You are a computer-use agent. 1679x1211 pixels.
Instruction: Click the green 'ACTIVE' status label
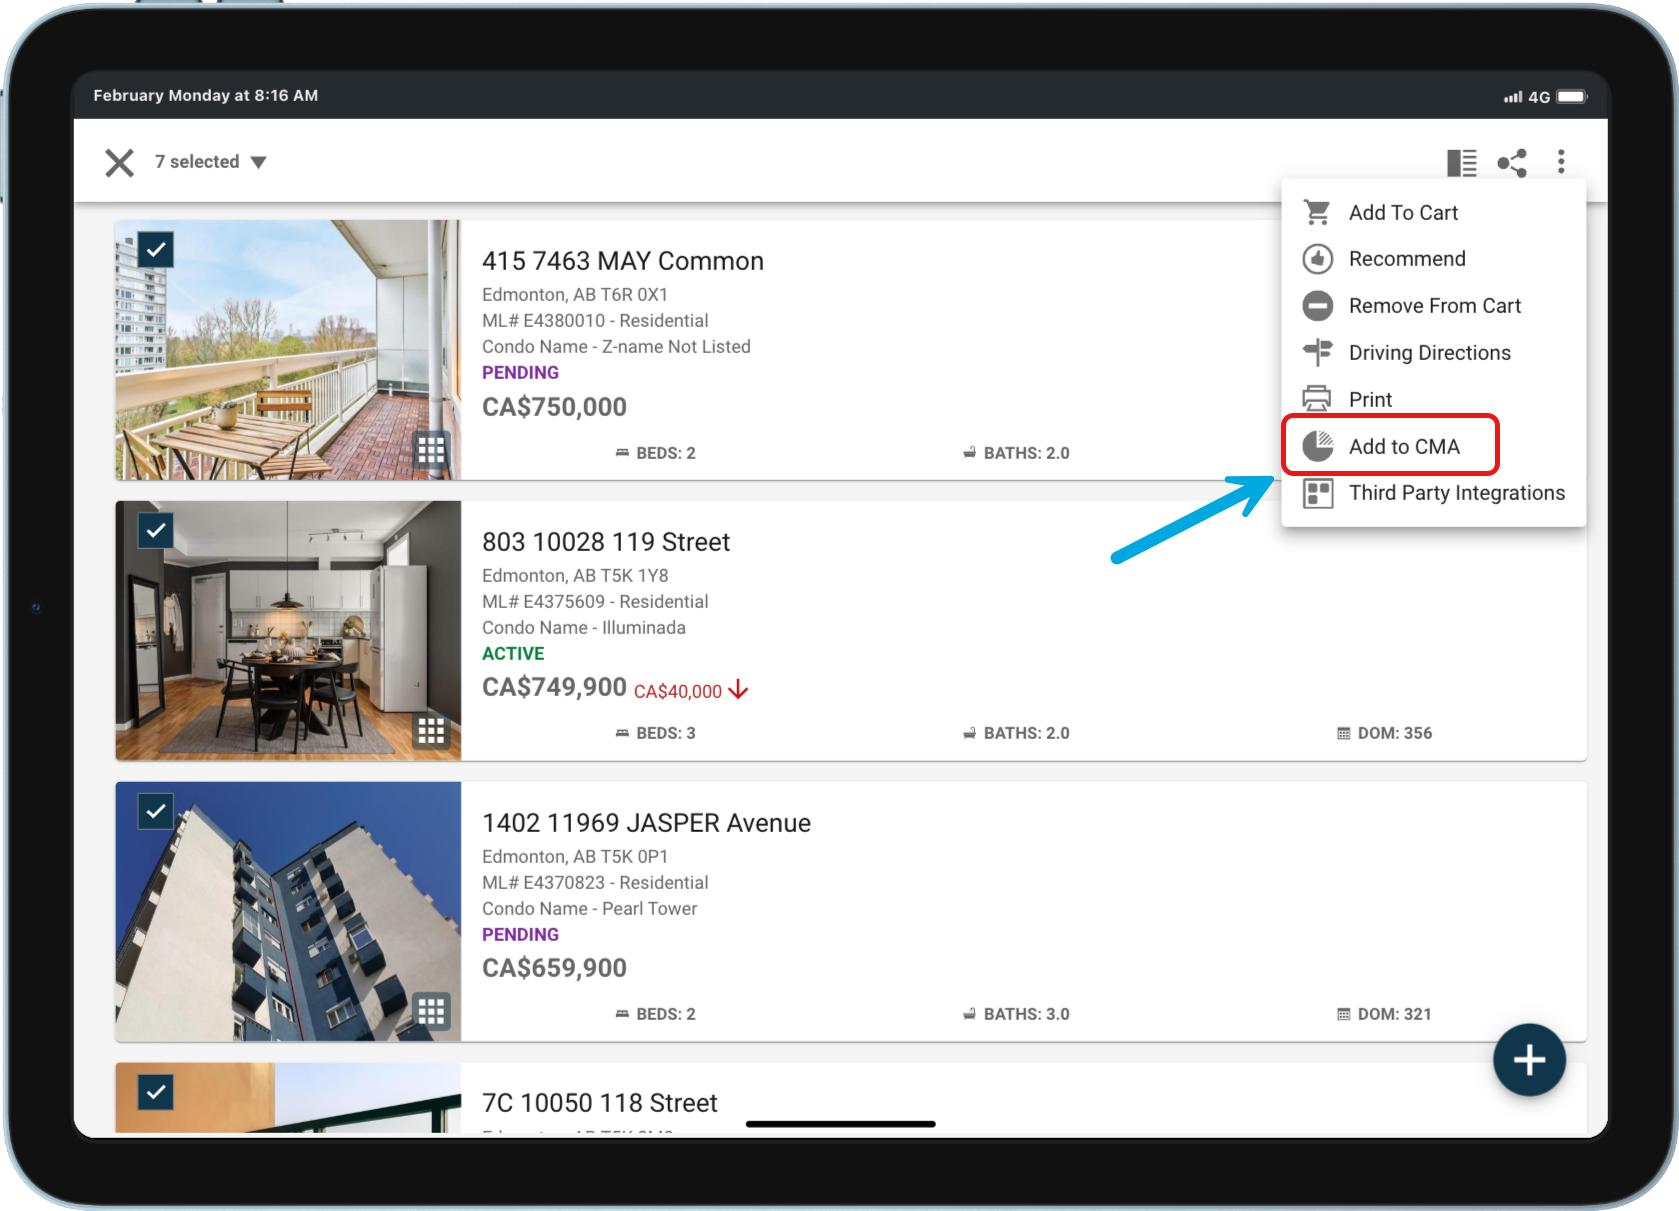tap(513, 654)
